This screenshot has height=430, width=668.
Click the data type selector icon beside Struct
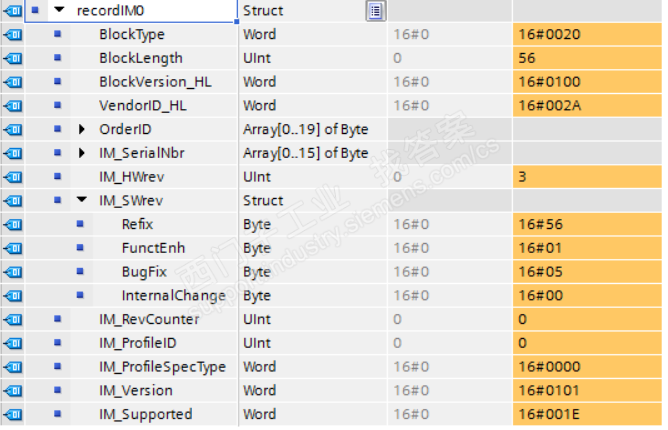[x=376, y=11]
